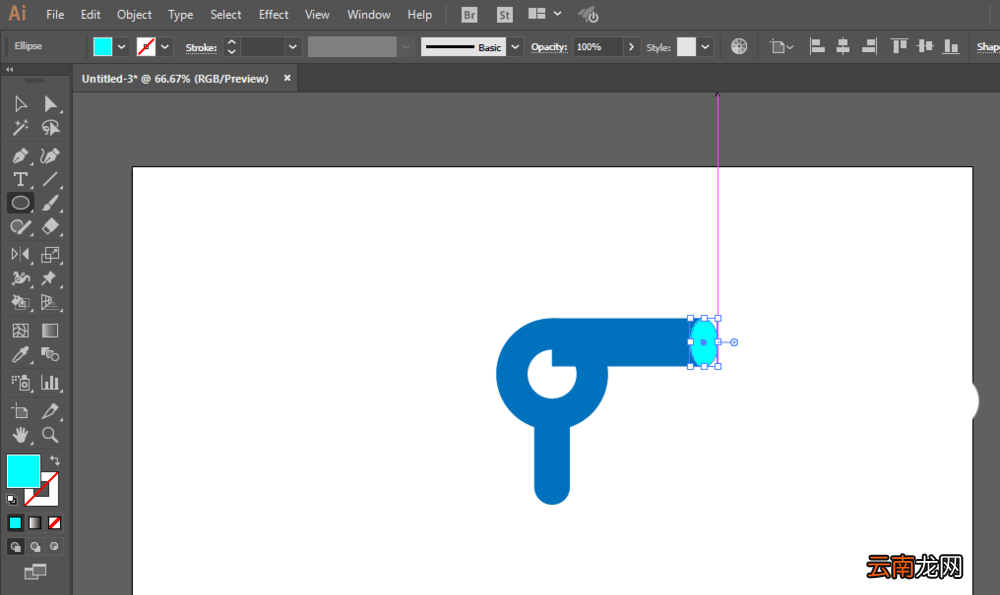This screenshot has height=595, width=1000.
Task: Align objects horizontal left
Action: tap(817, 46)
